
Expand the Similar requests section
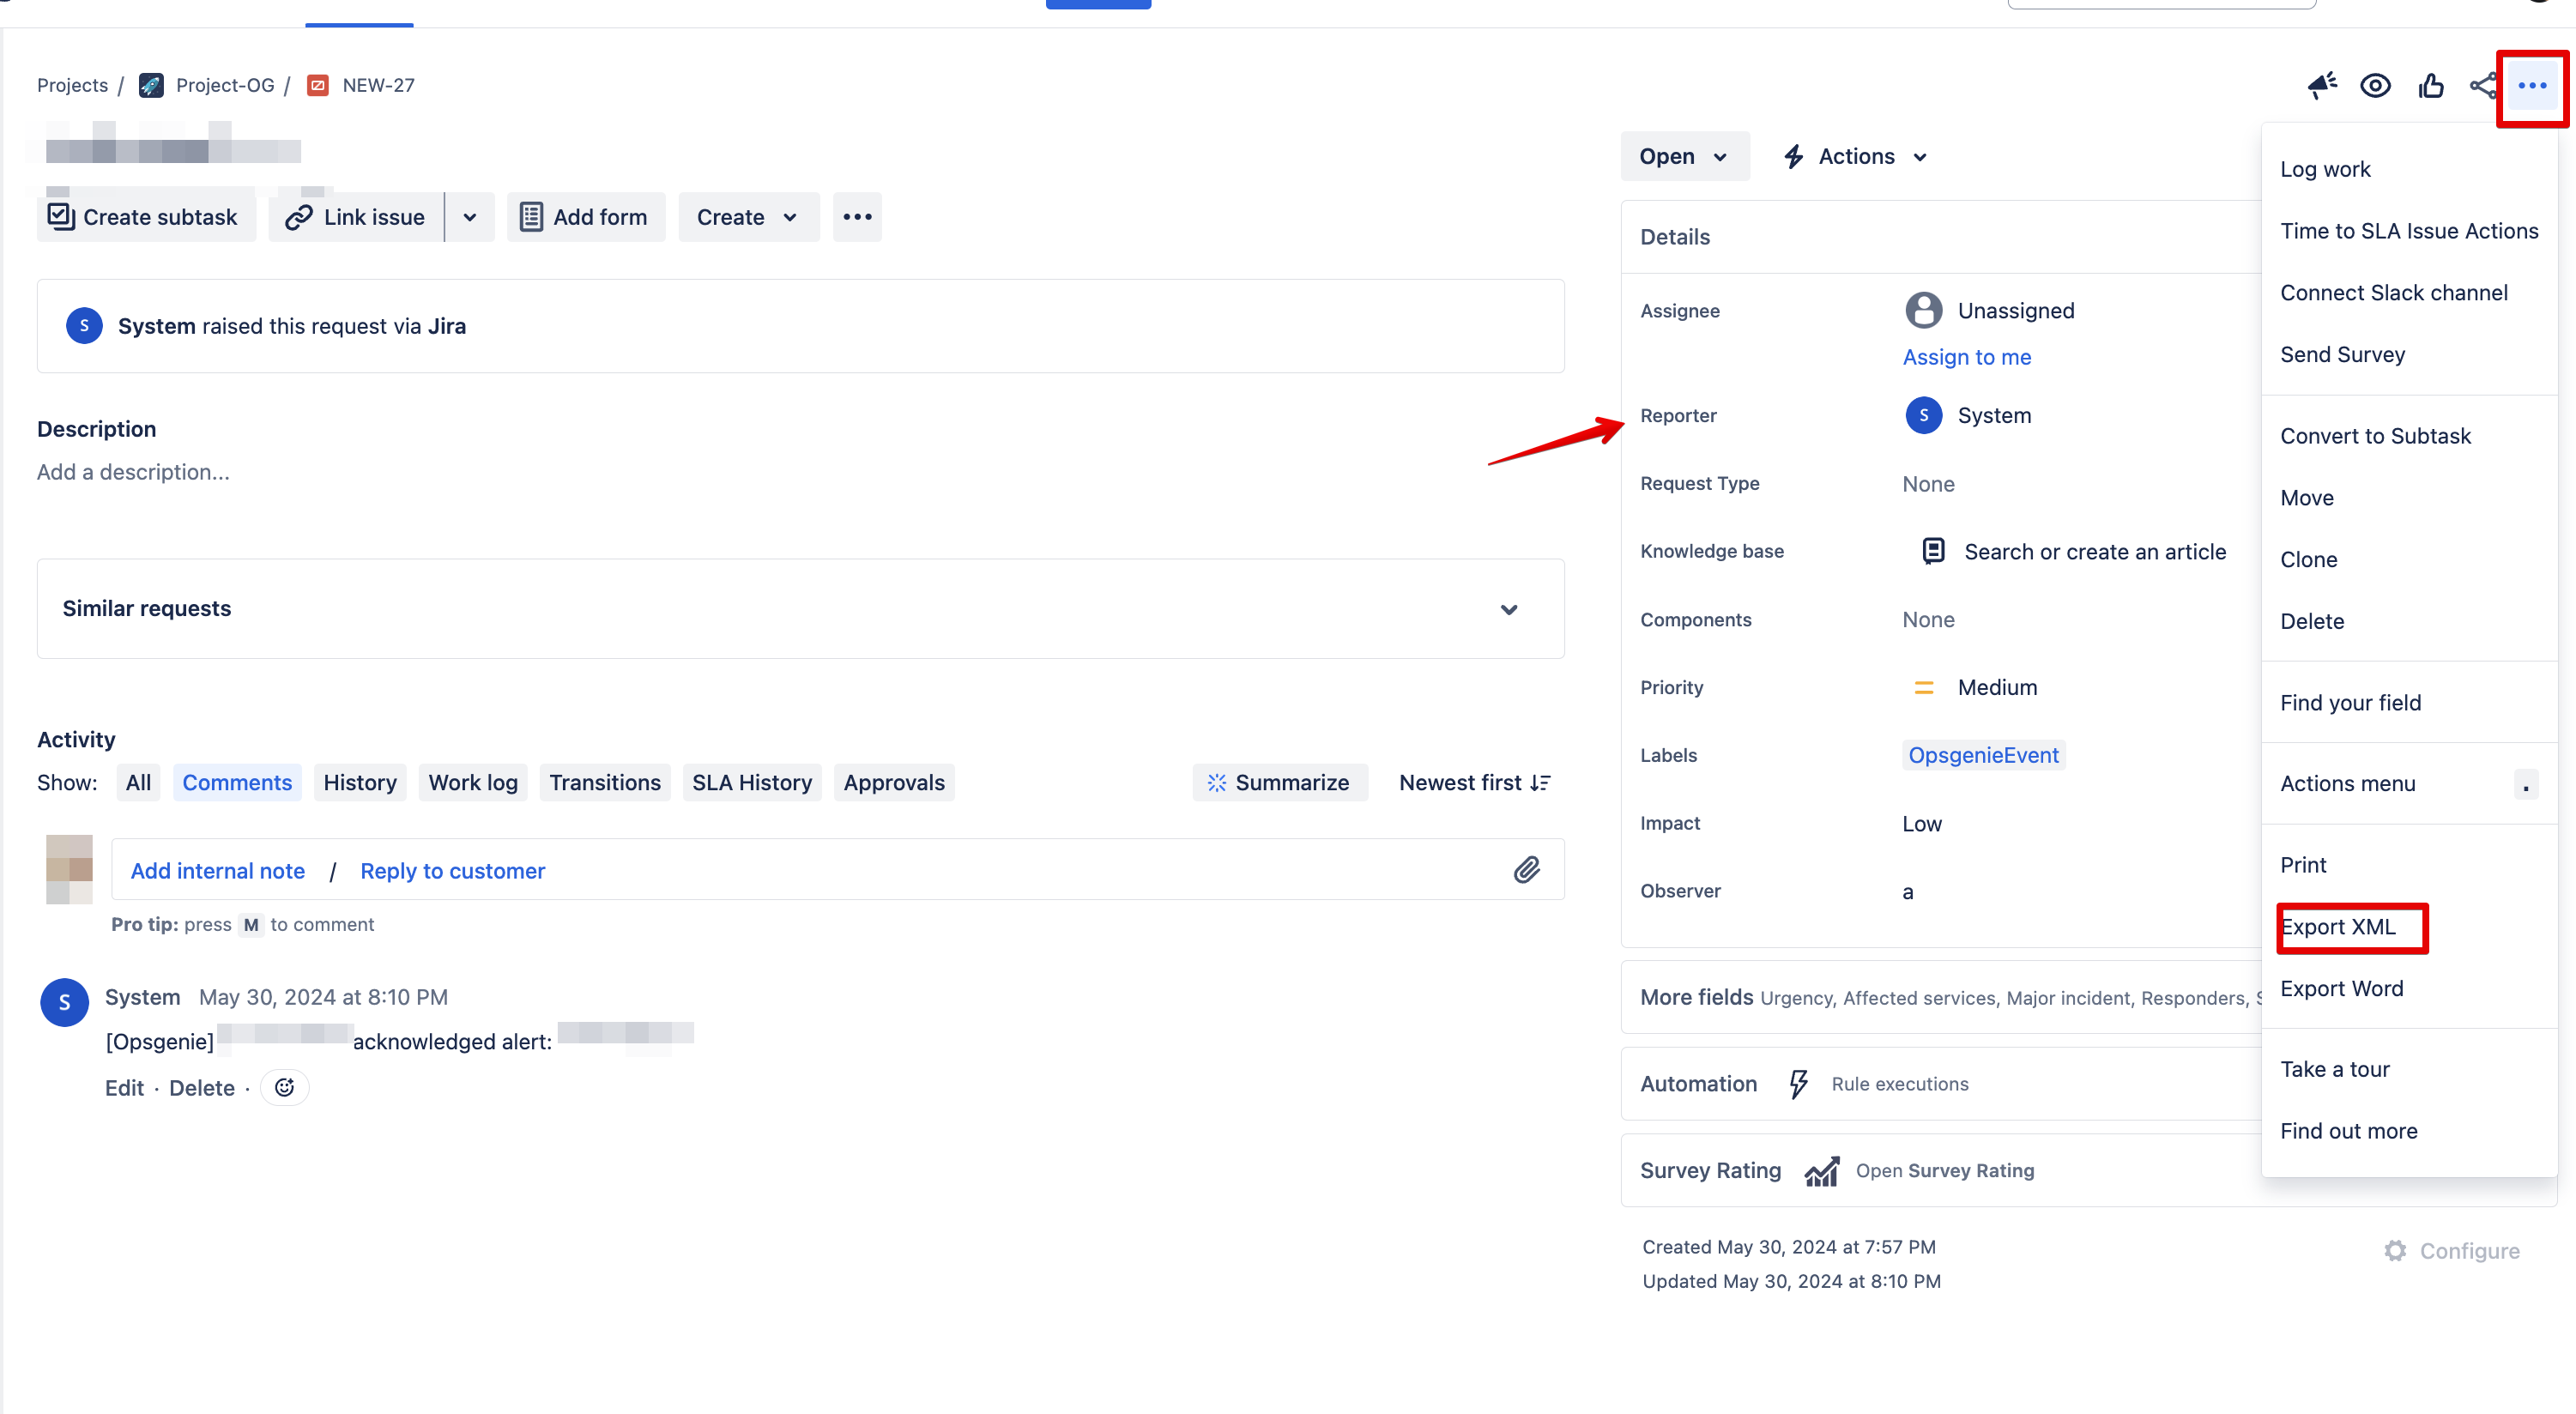tap(1509, 609)
